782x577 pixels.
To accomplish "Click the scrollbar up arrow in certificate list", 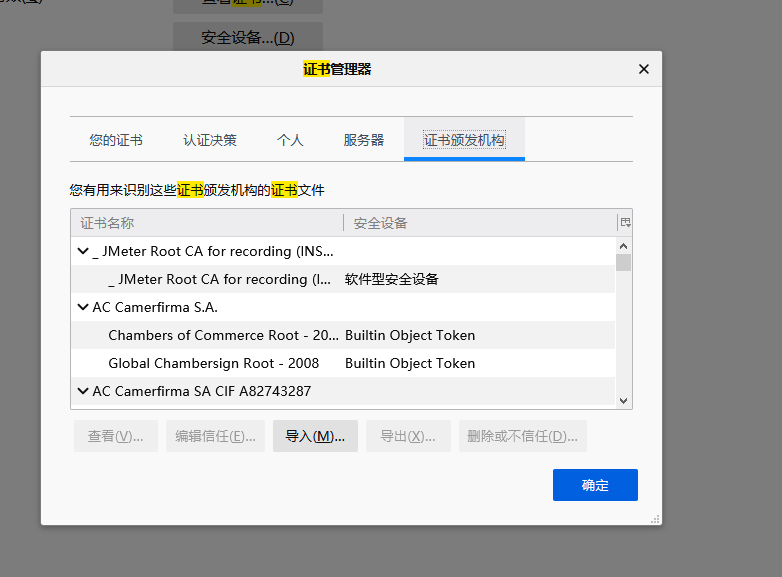I will 623,246.
